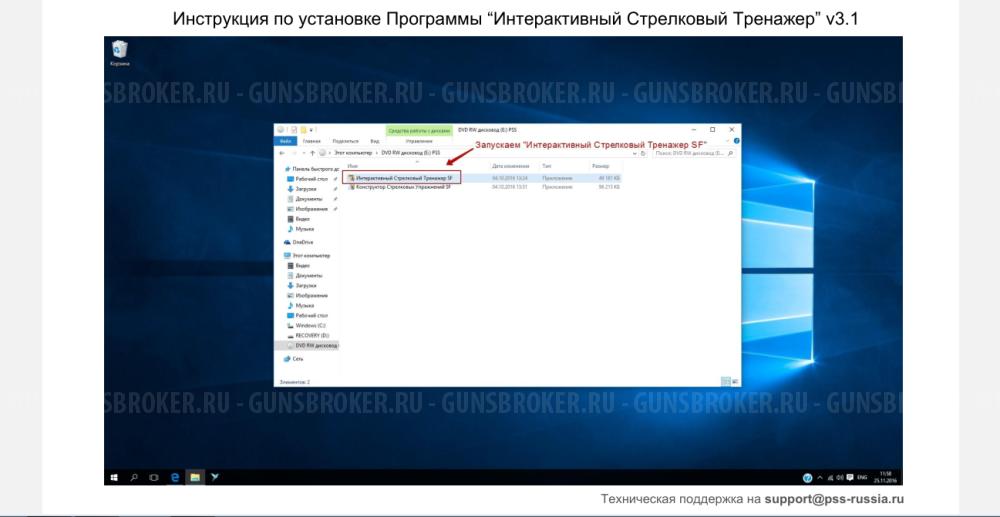This screenshot has height=517, width=1000.
Task: Open the File Explorer taskbar icon
Action: (195, 476)
